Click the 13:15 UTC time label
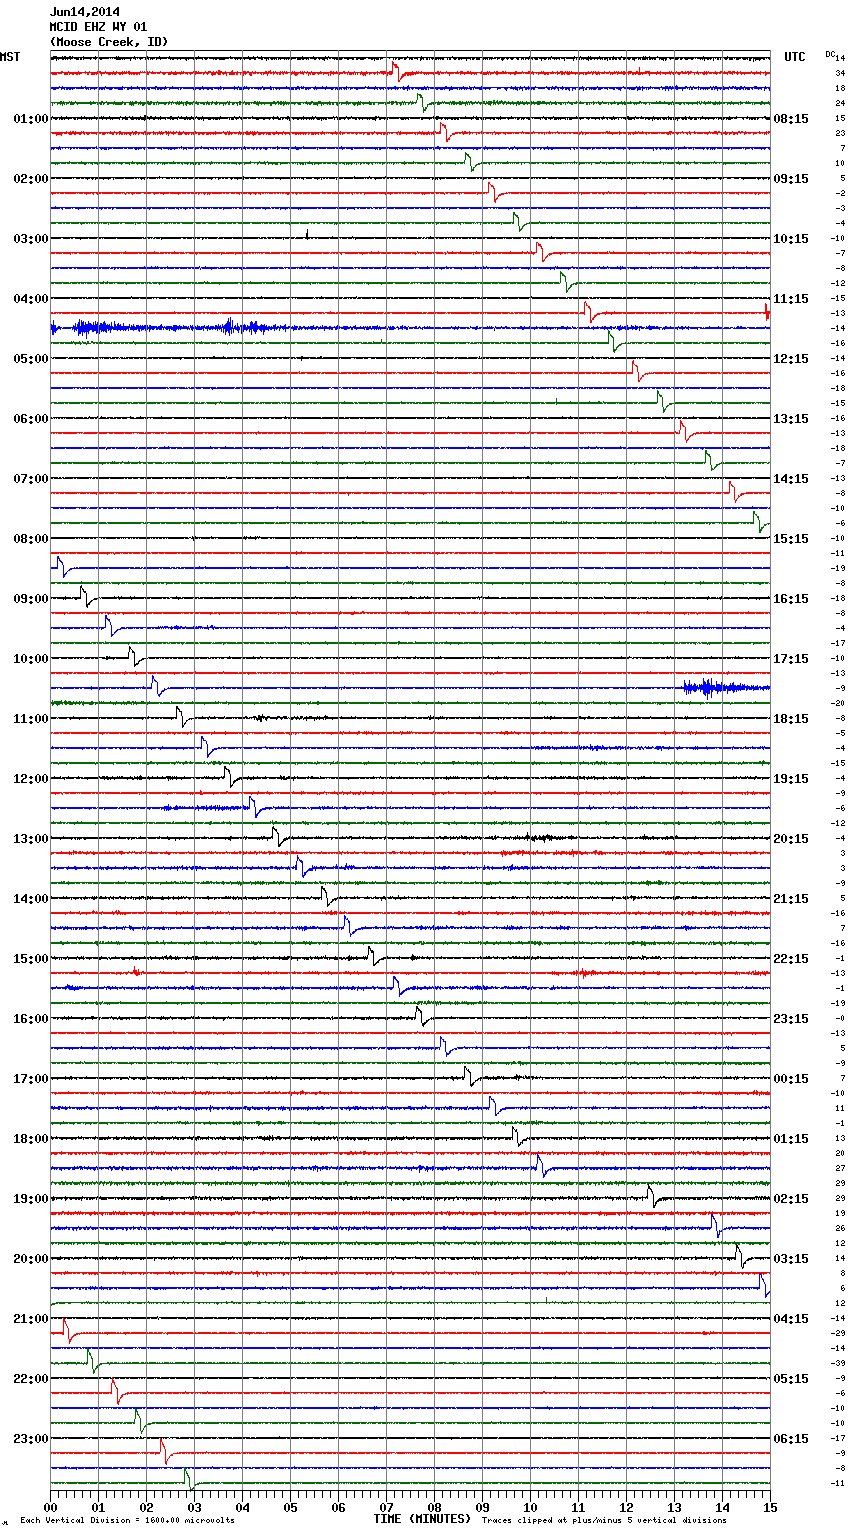 click(791, 419)
